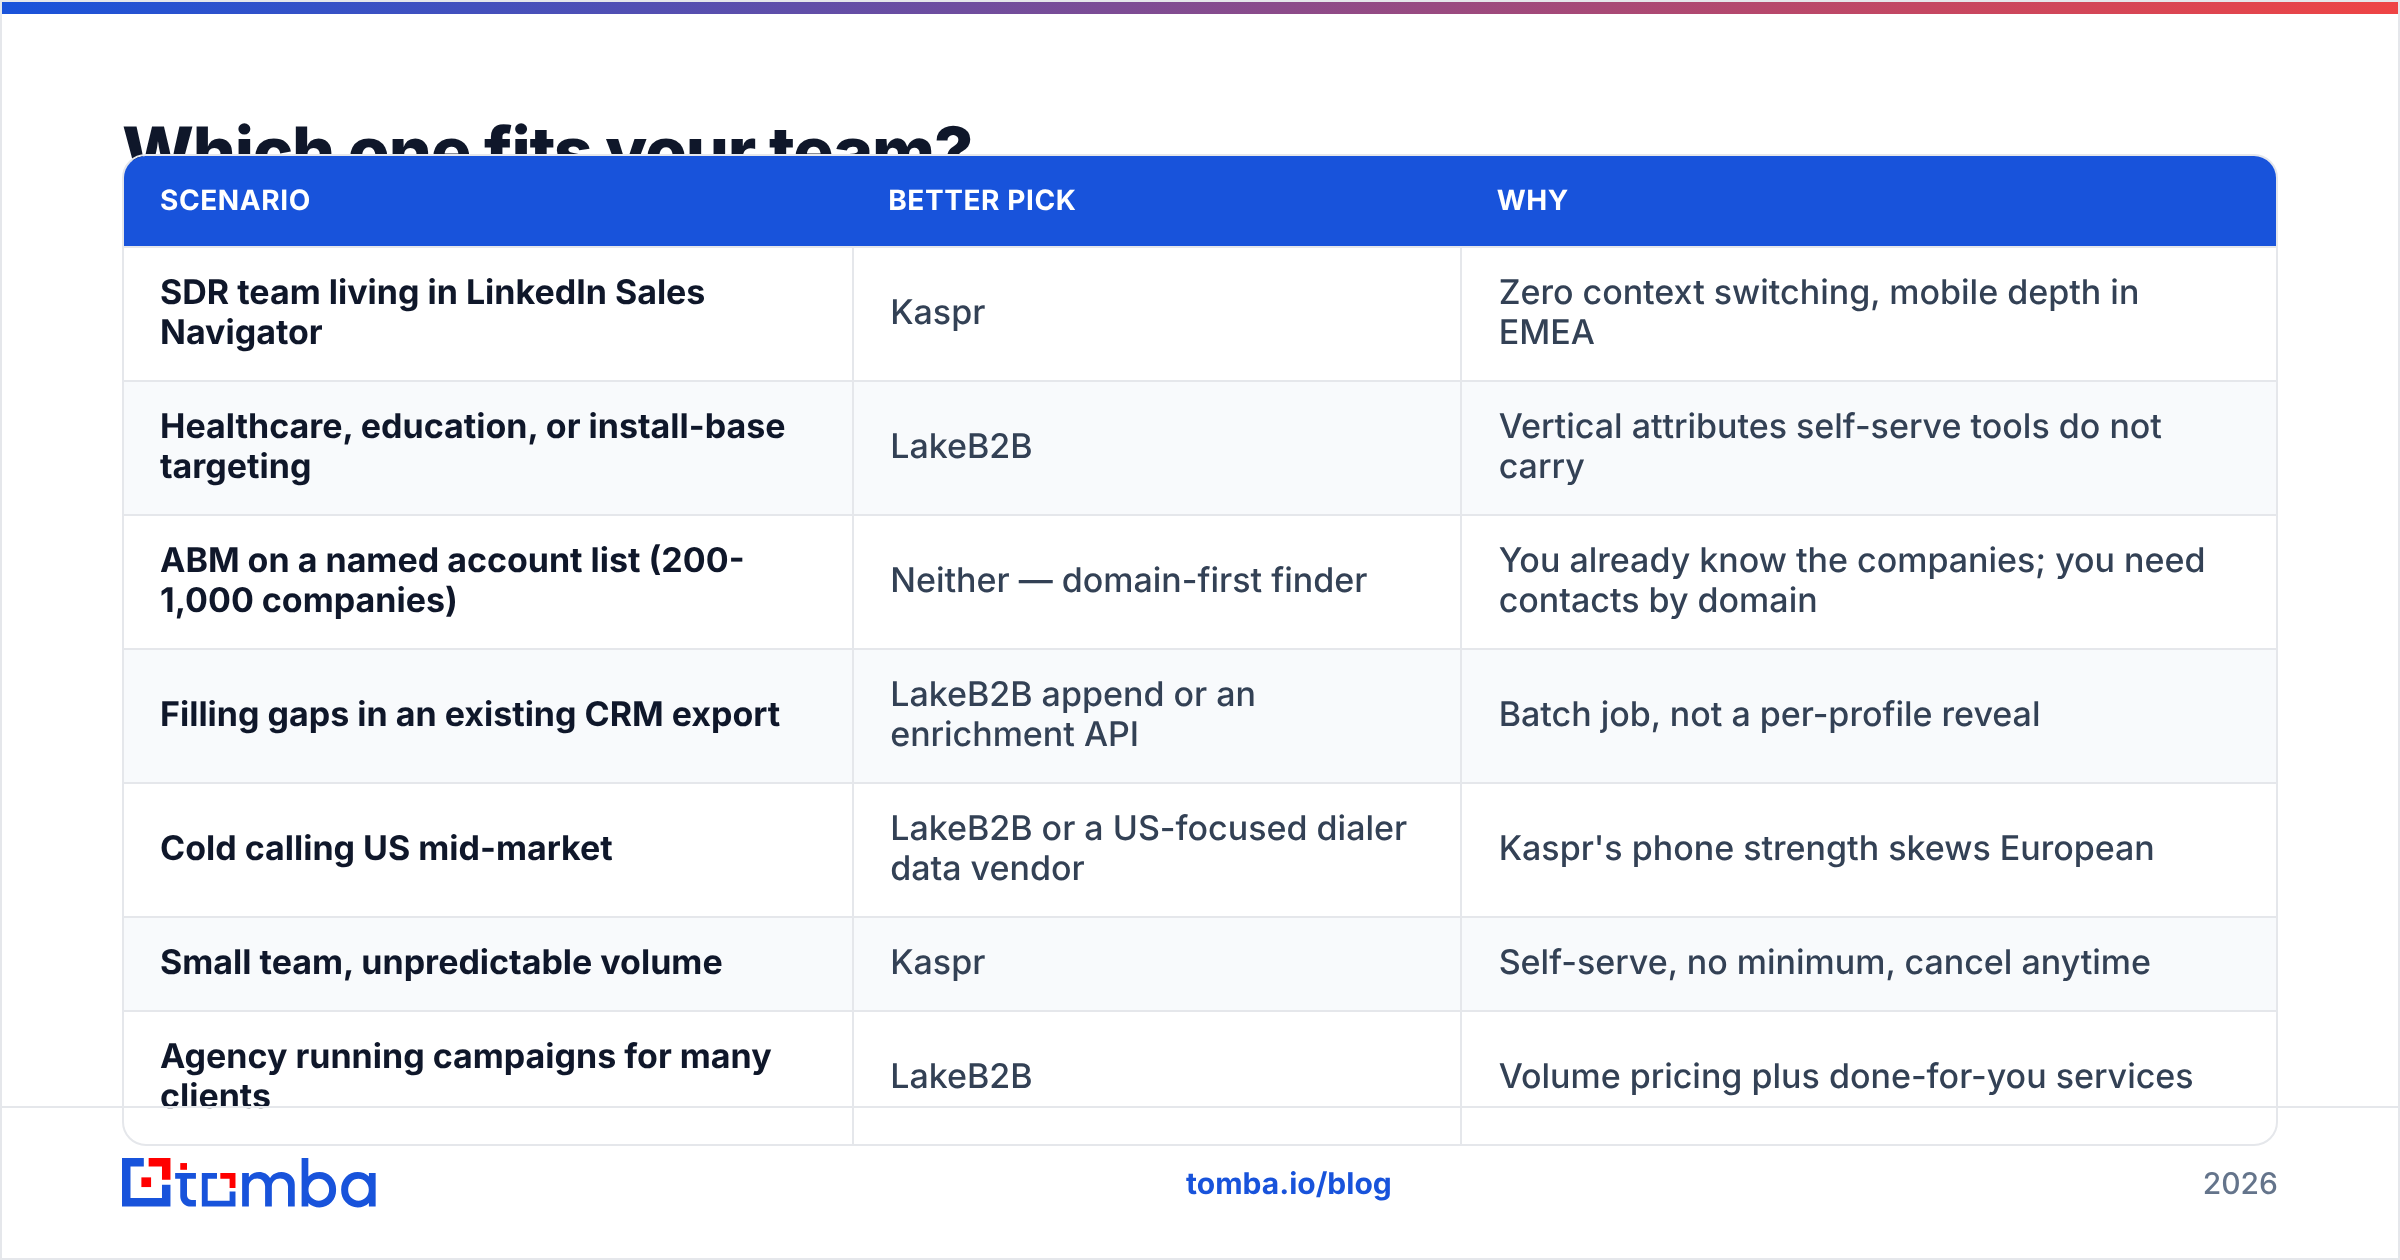Click Kaspr in the SDR team row
The width and height of the screenshot is (2400, 1260).
click(x=937, y=312)
